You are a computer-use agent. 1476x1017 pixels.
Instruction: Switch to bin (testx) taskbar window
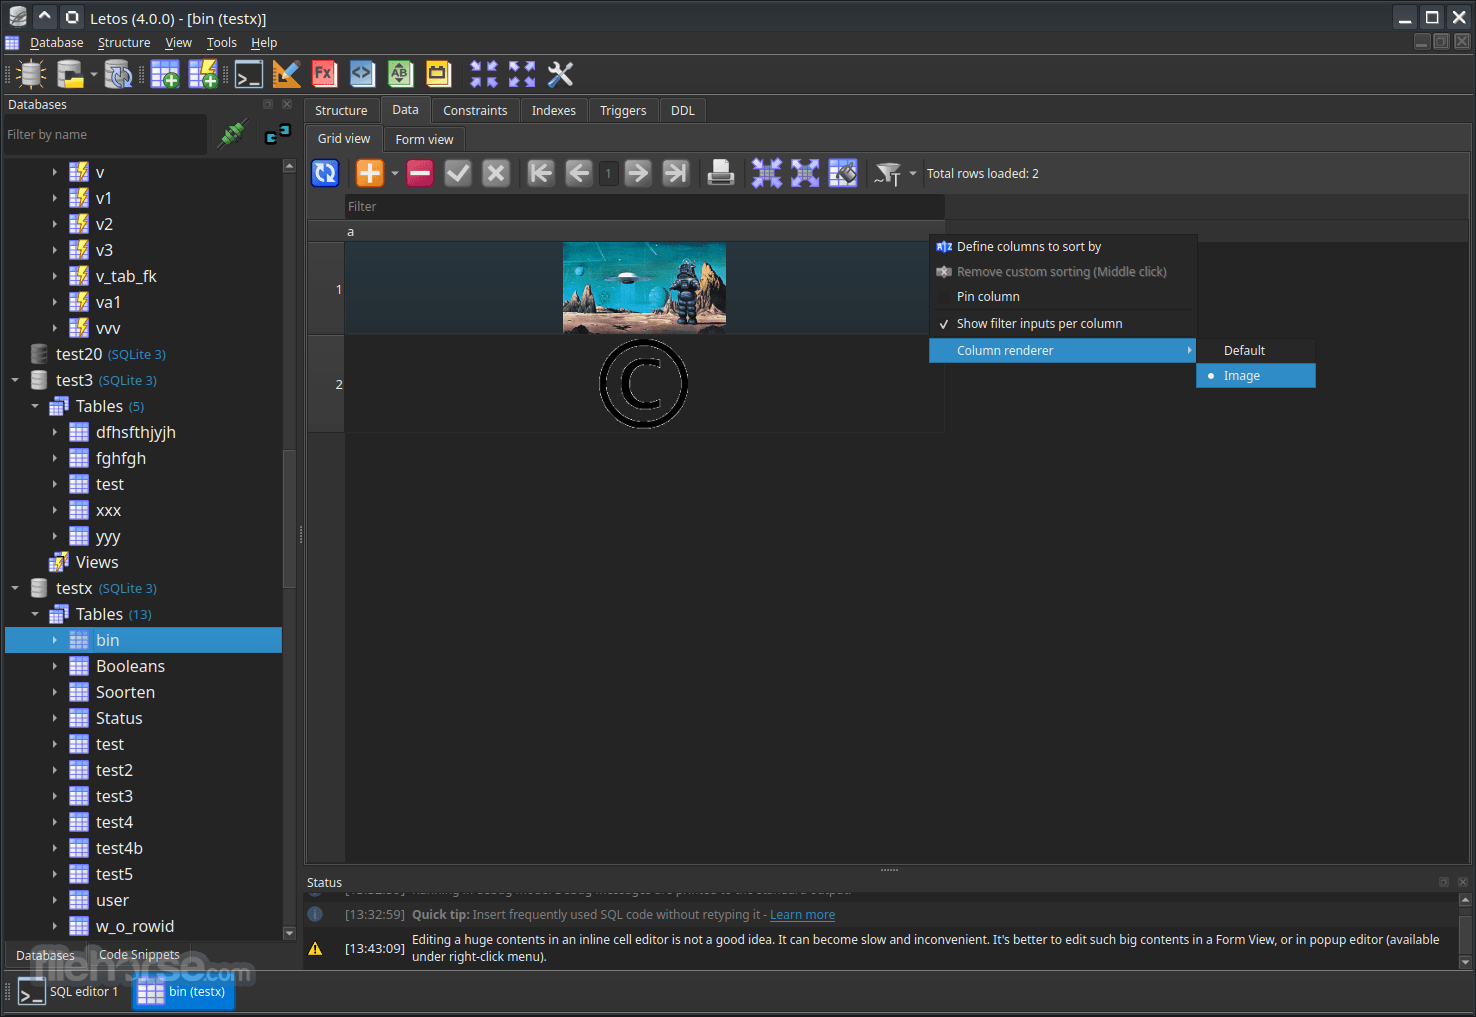(x=184, y=992)
